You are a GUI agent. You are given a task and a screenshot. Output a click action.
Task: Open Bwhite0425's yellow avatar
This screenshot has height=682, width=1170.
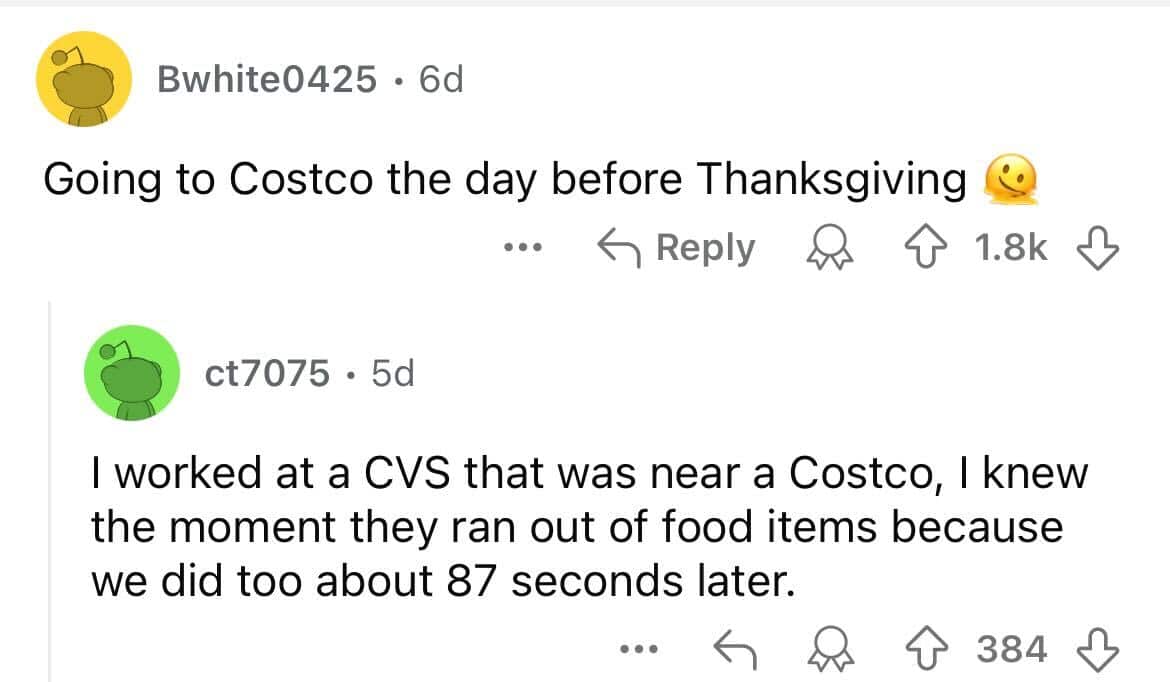(x=85, y=79)
